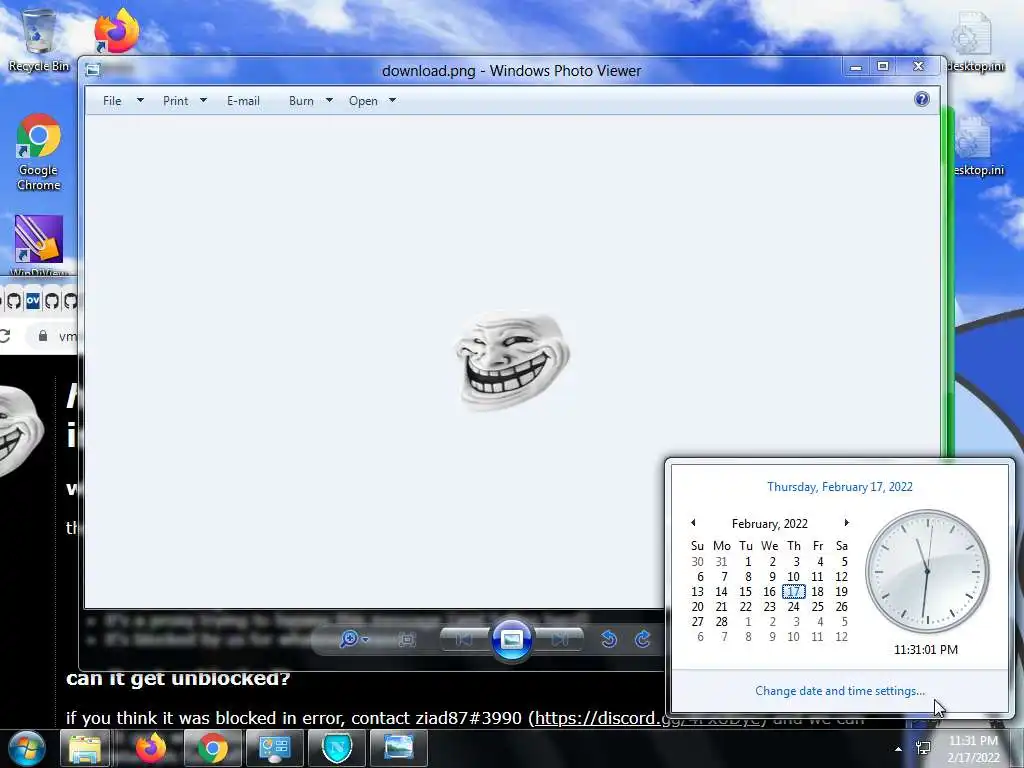Select grayed date 31 in calendar
This screenshot has width=1024, height=768.
click(721, 562)
